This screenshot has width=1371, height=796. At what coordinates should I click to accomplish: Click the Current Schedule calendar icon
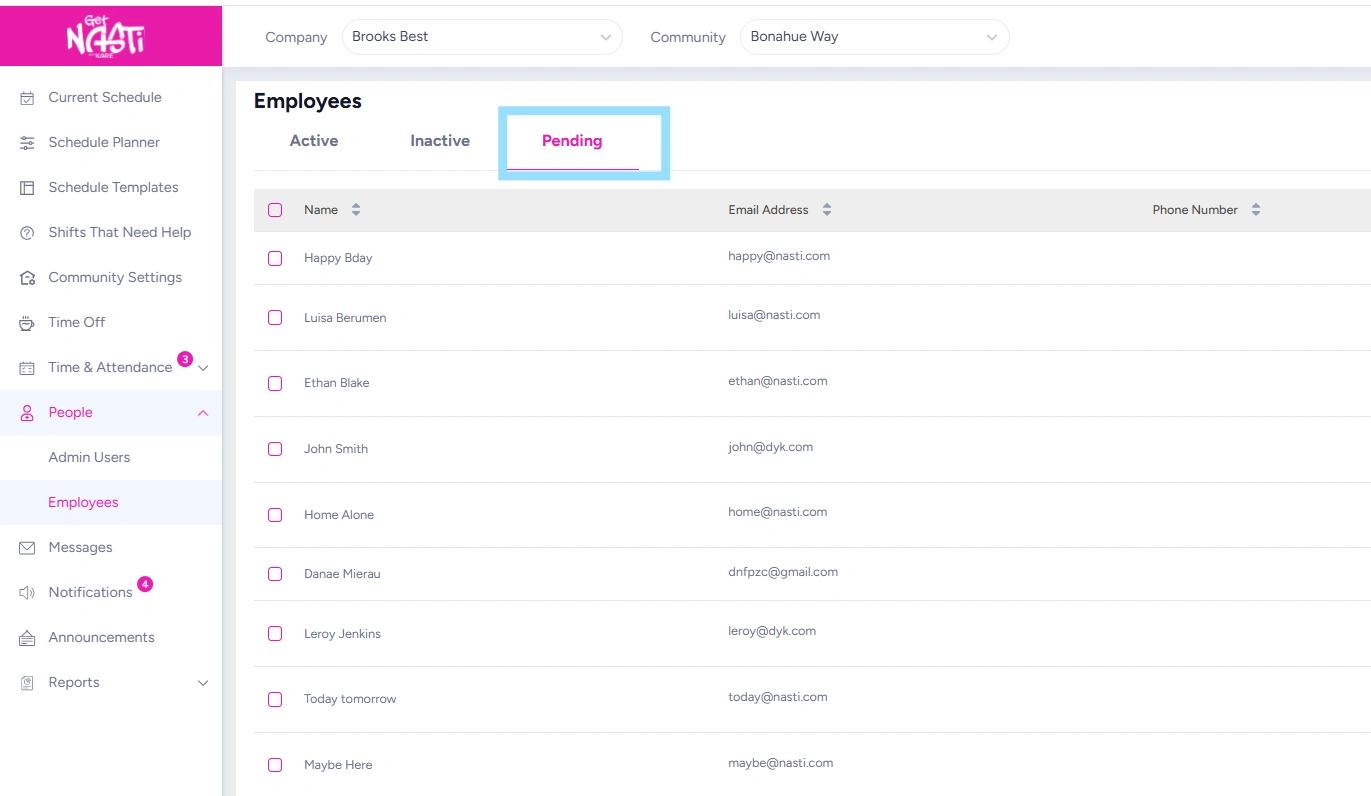pyautogui.click(x=27, y=98)
